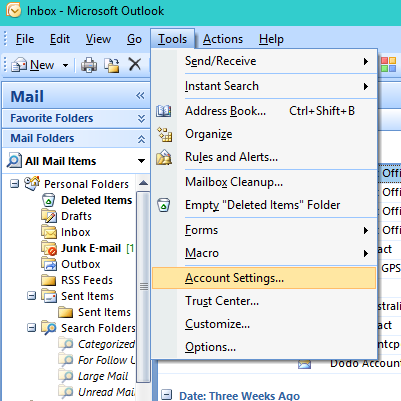This screenshot has width=401, height=401.
Task: Click the Large Mail search folder icon
Action: pos(66,376)
